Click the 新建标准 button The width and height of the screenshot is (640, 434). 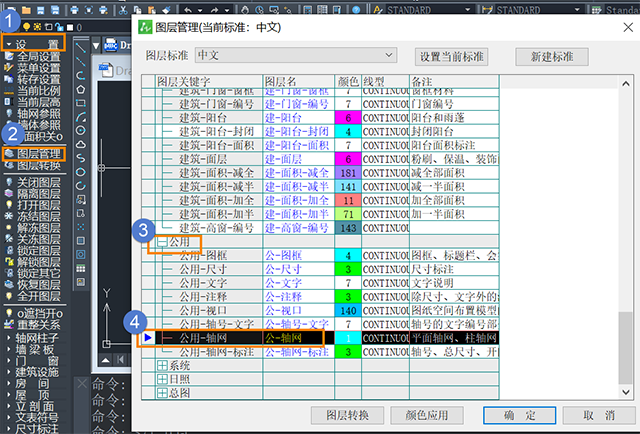(x=552, y=57)
